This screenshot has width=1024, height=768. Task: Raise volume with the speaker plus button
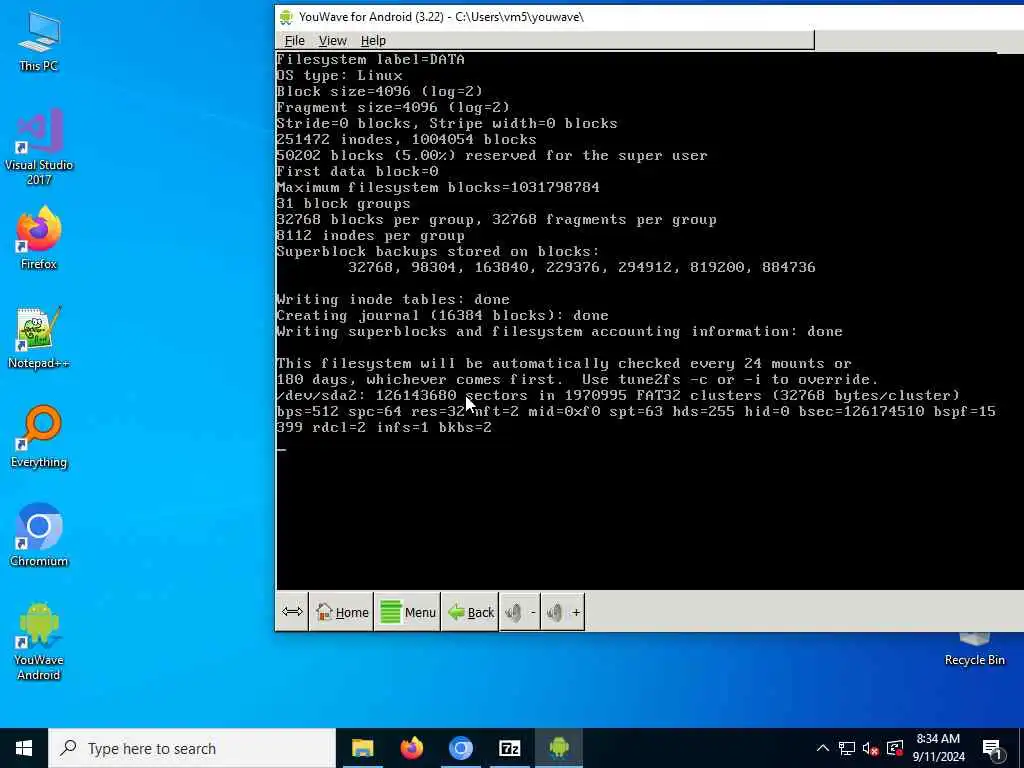click(563, 612)
